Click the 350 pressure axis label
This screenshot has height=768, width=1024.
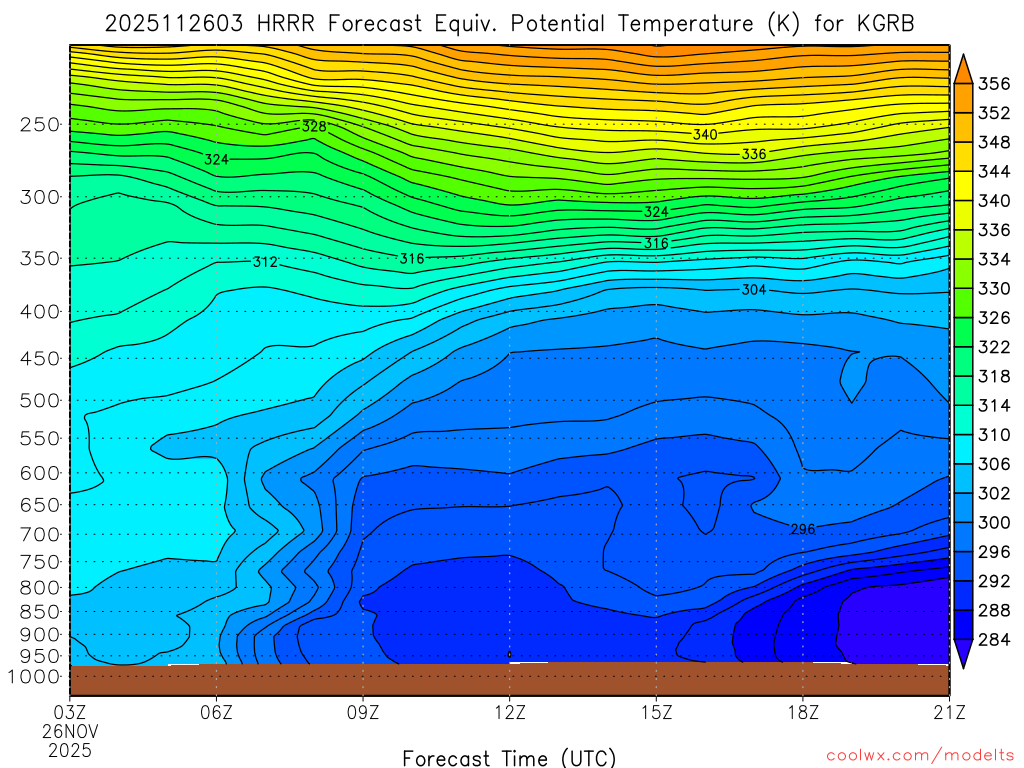(40, 259)
